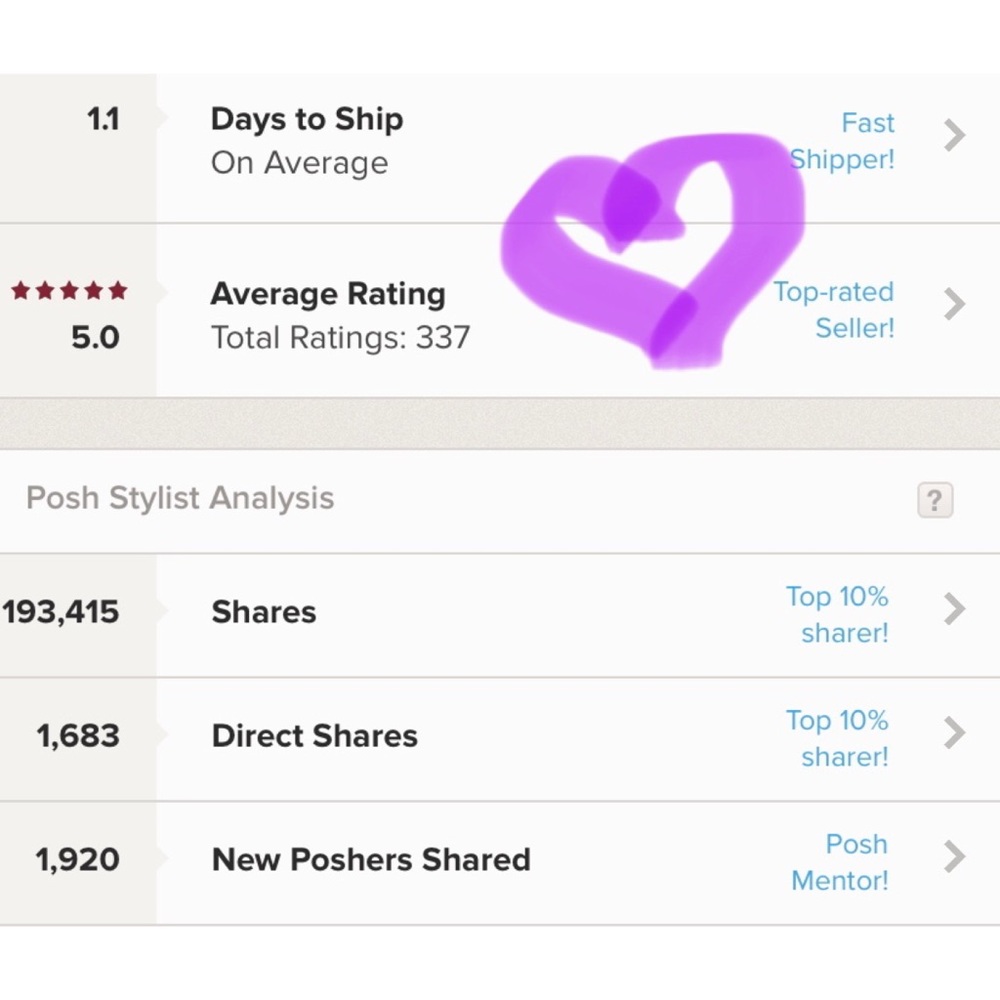Select the Direct Shares label
The height and width of the screenshot is (1000, 1000).
[x=315, y=736]
